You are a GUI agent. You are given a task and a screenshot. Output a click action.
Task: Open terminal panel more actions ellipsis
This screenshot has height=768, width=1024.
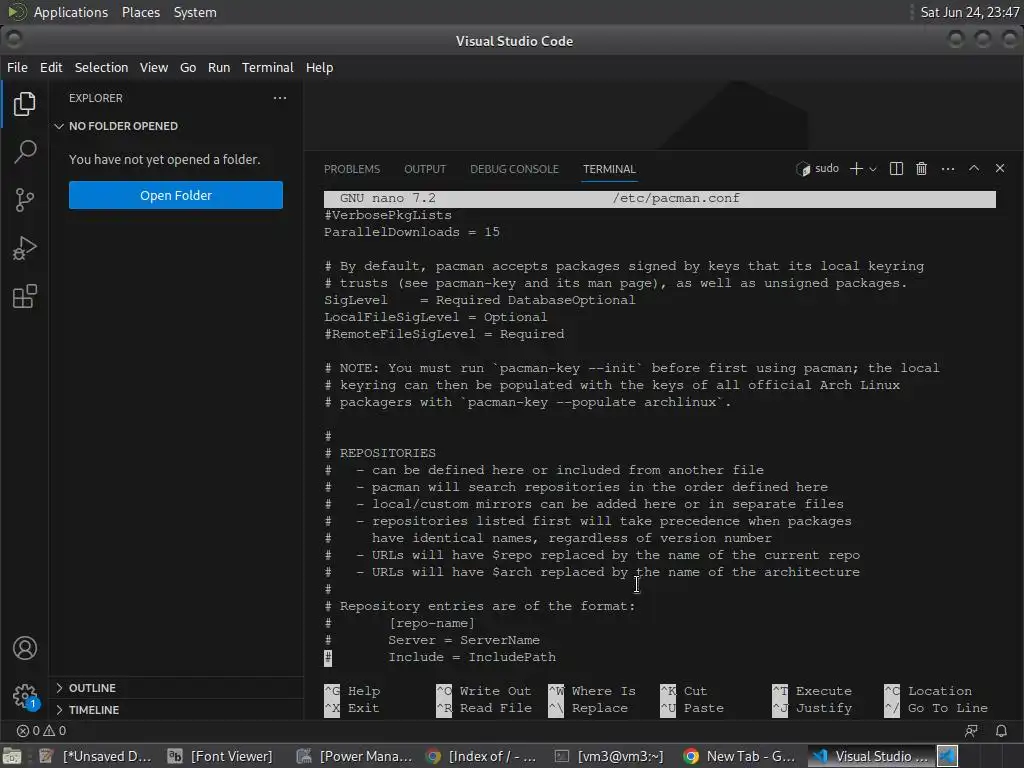point(948,168)
